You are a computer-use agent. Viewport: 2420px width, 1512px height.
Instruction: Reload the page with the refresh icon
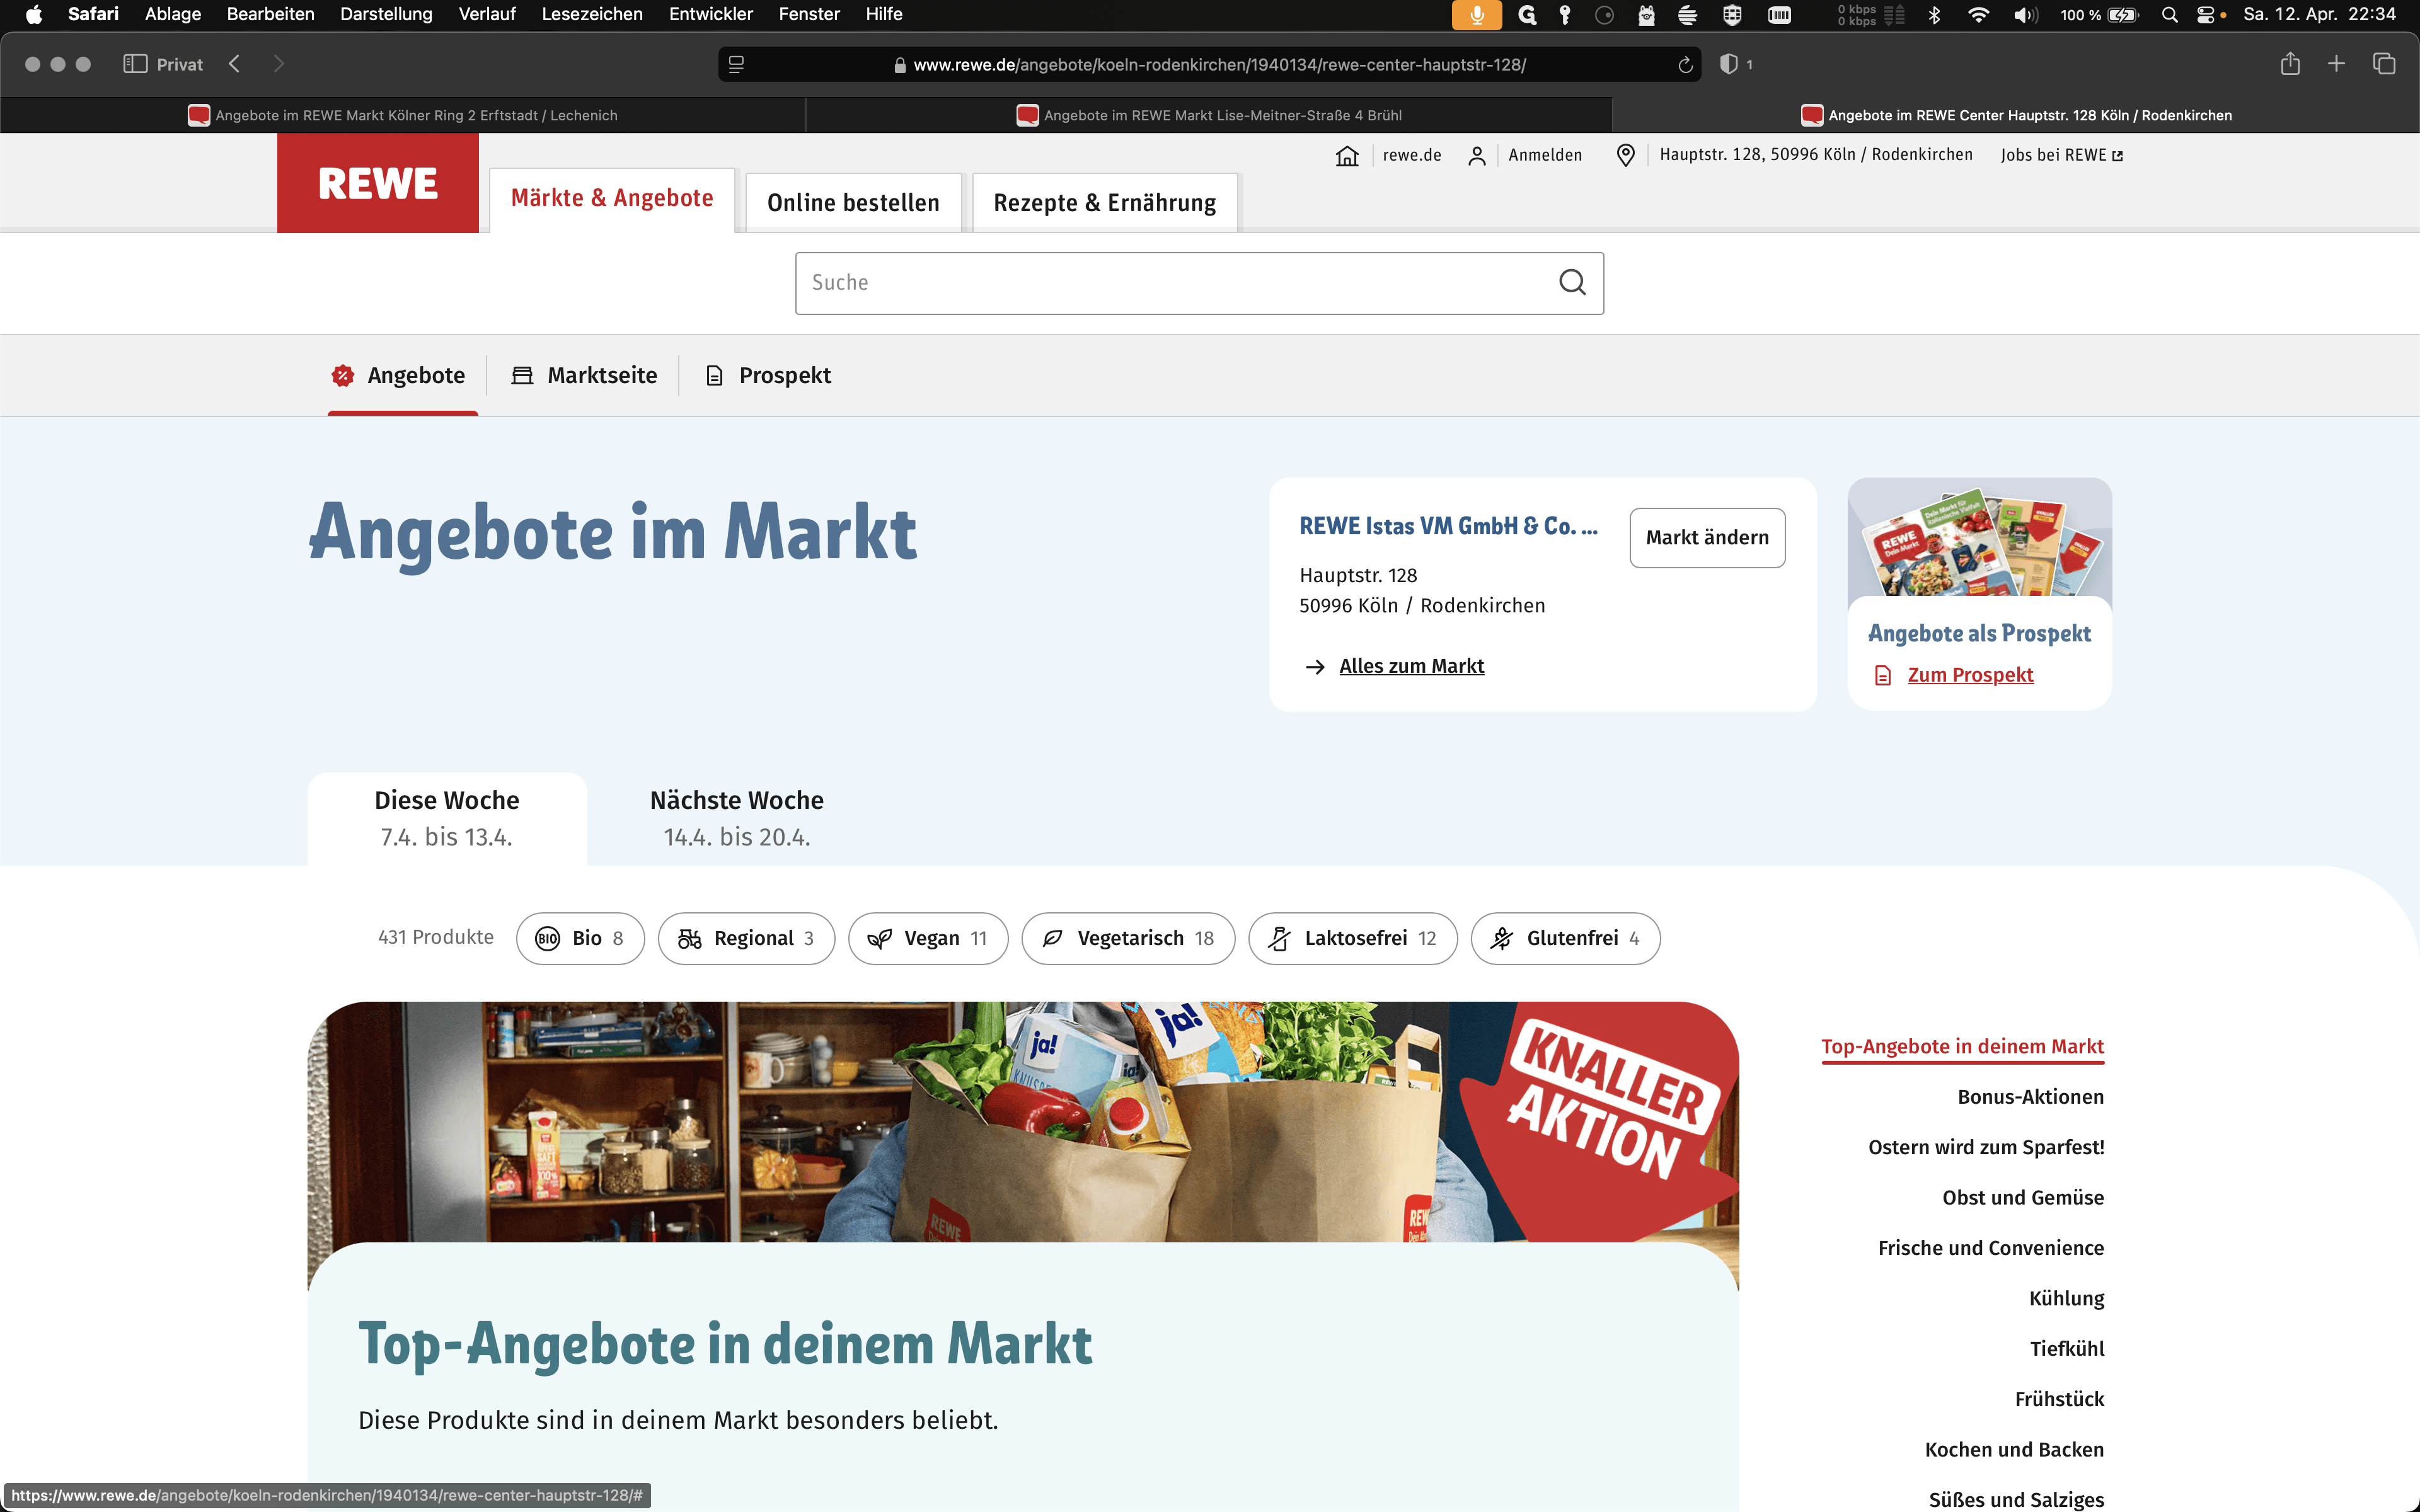(x=1685, y=65)
